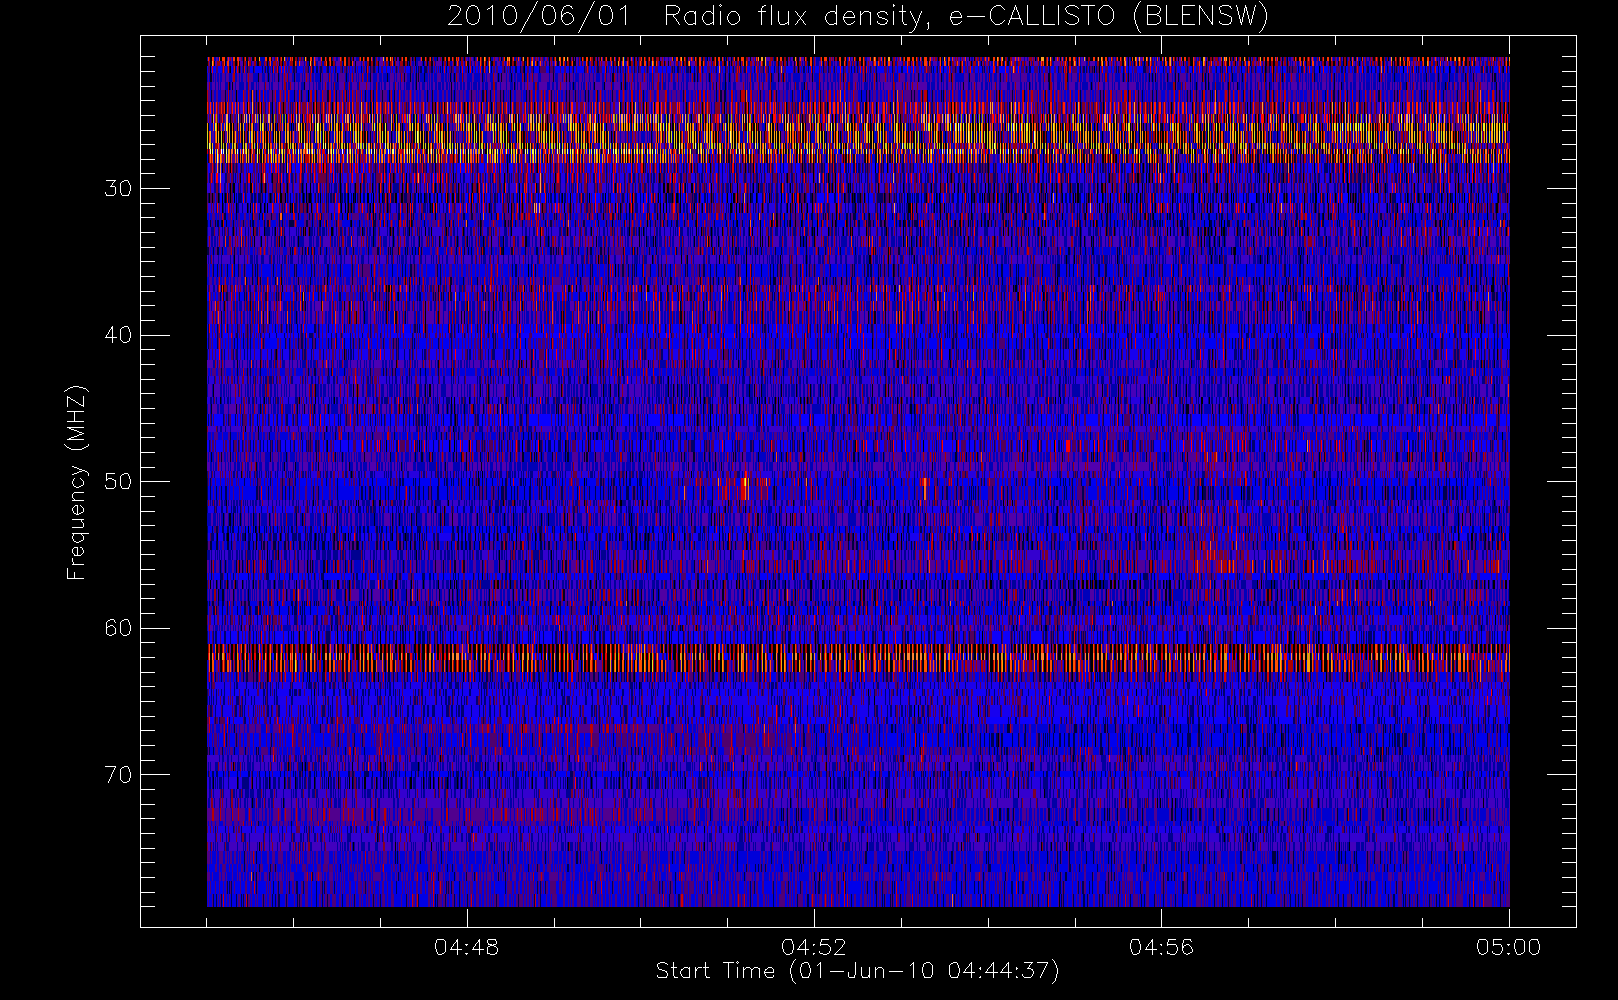1618x1000 pixels.
Task: Click the 30 frequency tick label
Action: pyautogui.click(x=118, y=189)
